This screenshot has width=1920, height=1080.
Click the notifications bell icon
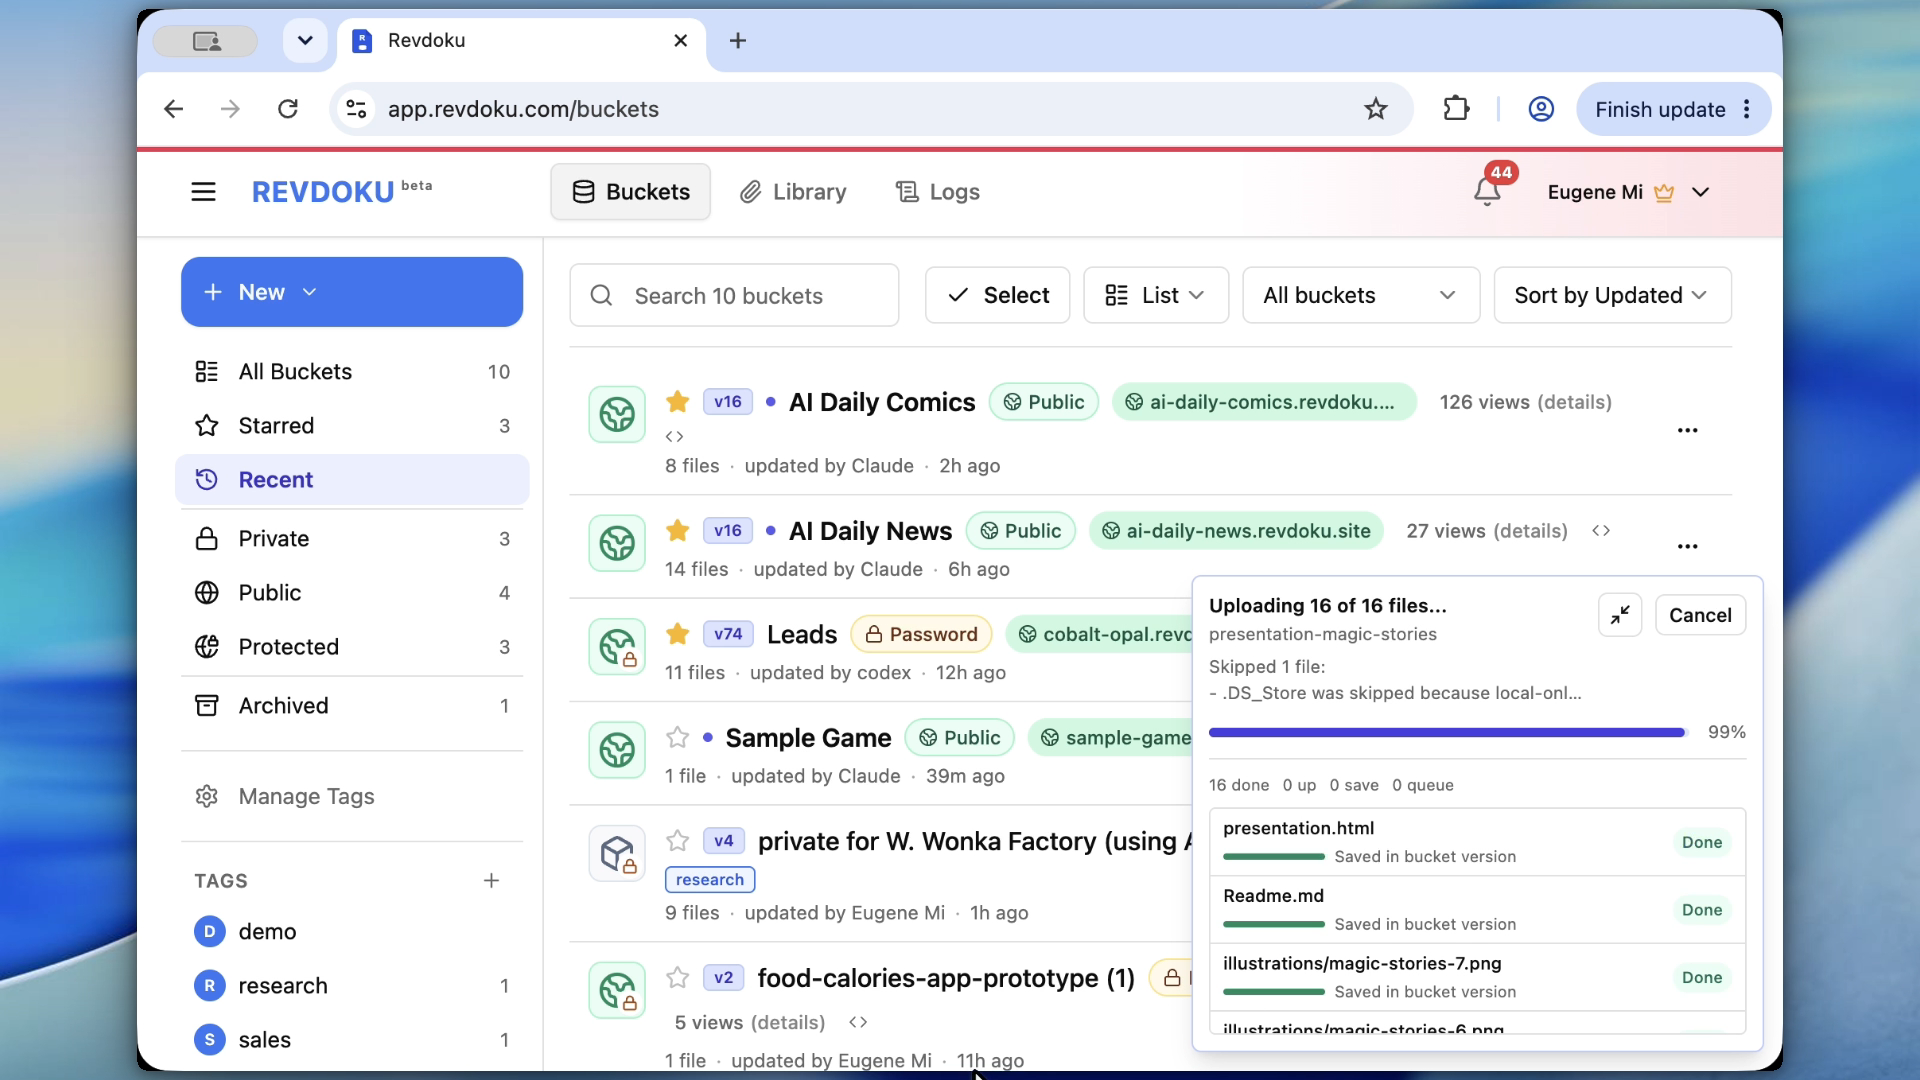tap(1487, 192)
